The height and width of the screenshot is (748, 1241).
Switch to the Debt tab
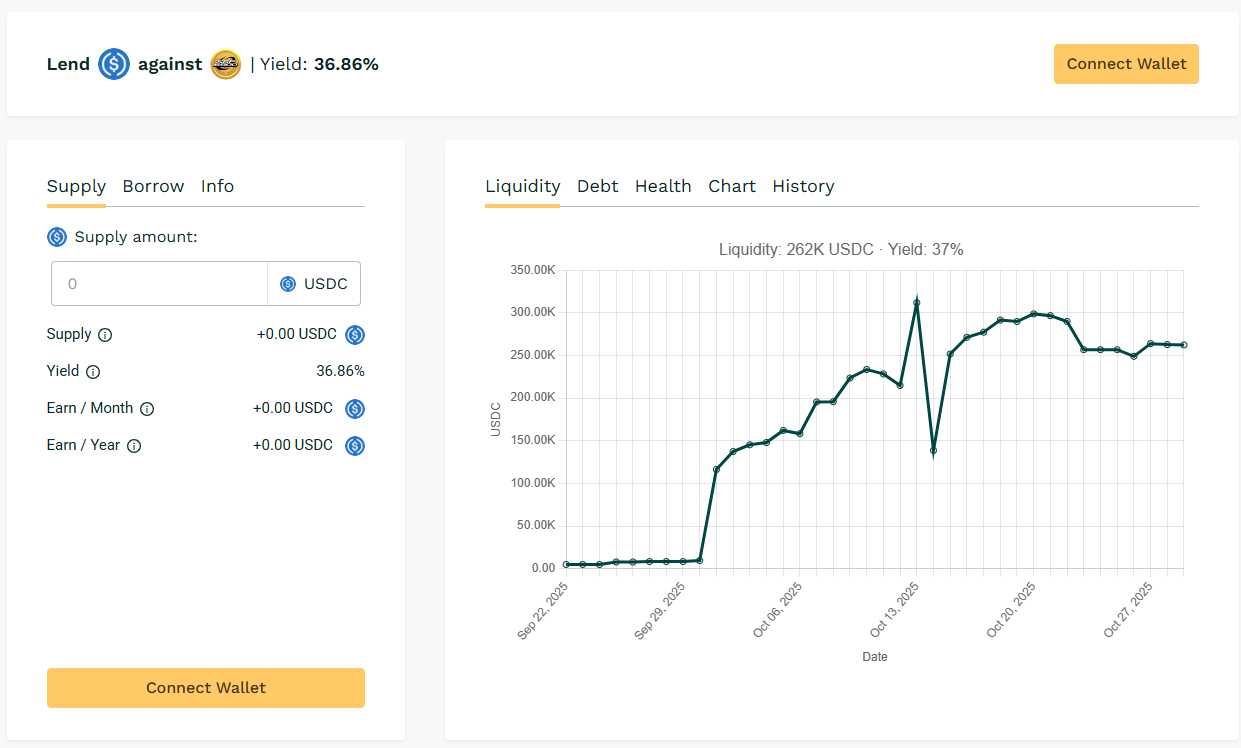pyautogui.click(x=597, y=186)
